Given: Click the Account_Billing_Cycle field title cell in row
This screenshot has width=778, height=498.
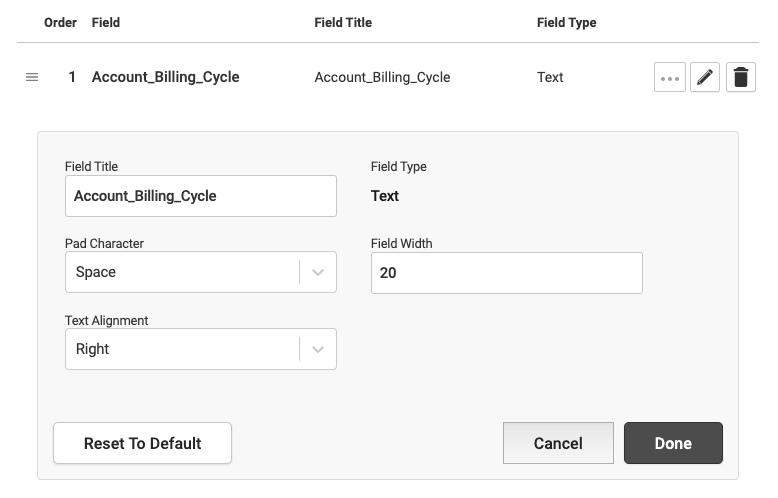Looking at the screenshot, I should (382, 77).
